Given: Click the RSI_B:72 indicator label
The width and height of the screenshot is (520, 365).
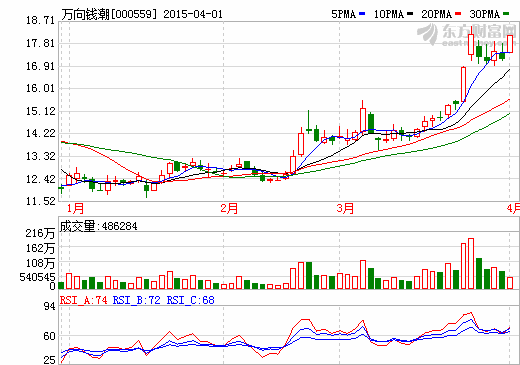Looking at the screenshot, I should coord(136,300).
